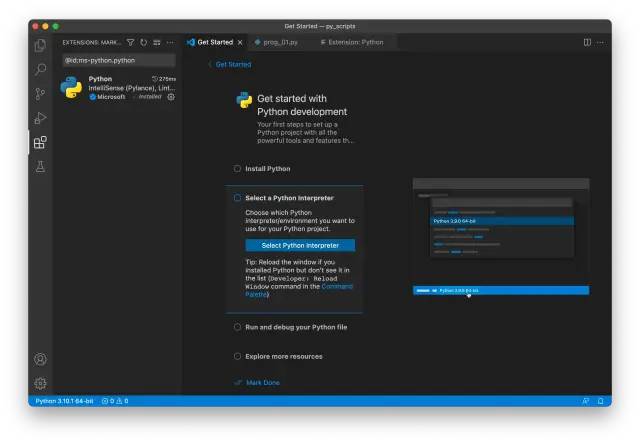Screen dimensions: 640x444
Task: Open the Accounts icon in activity bar
Action: 40,359
